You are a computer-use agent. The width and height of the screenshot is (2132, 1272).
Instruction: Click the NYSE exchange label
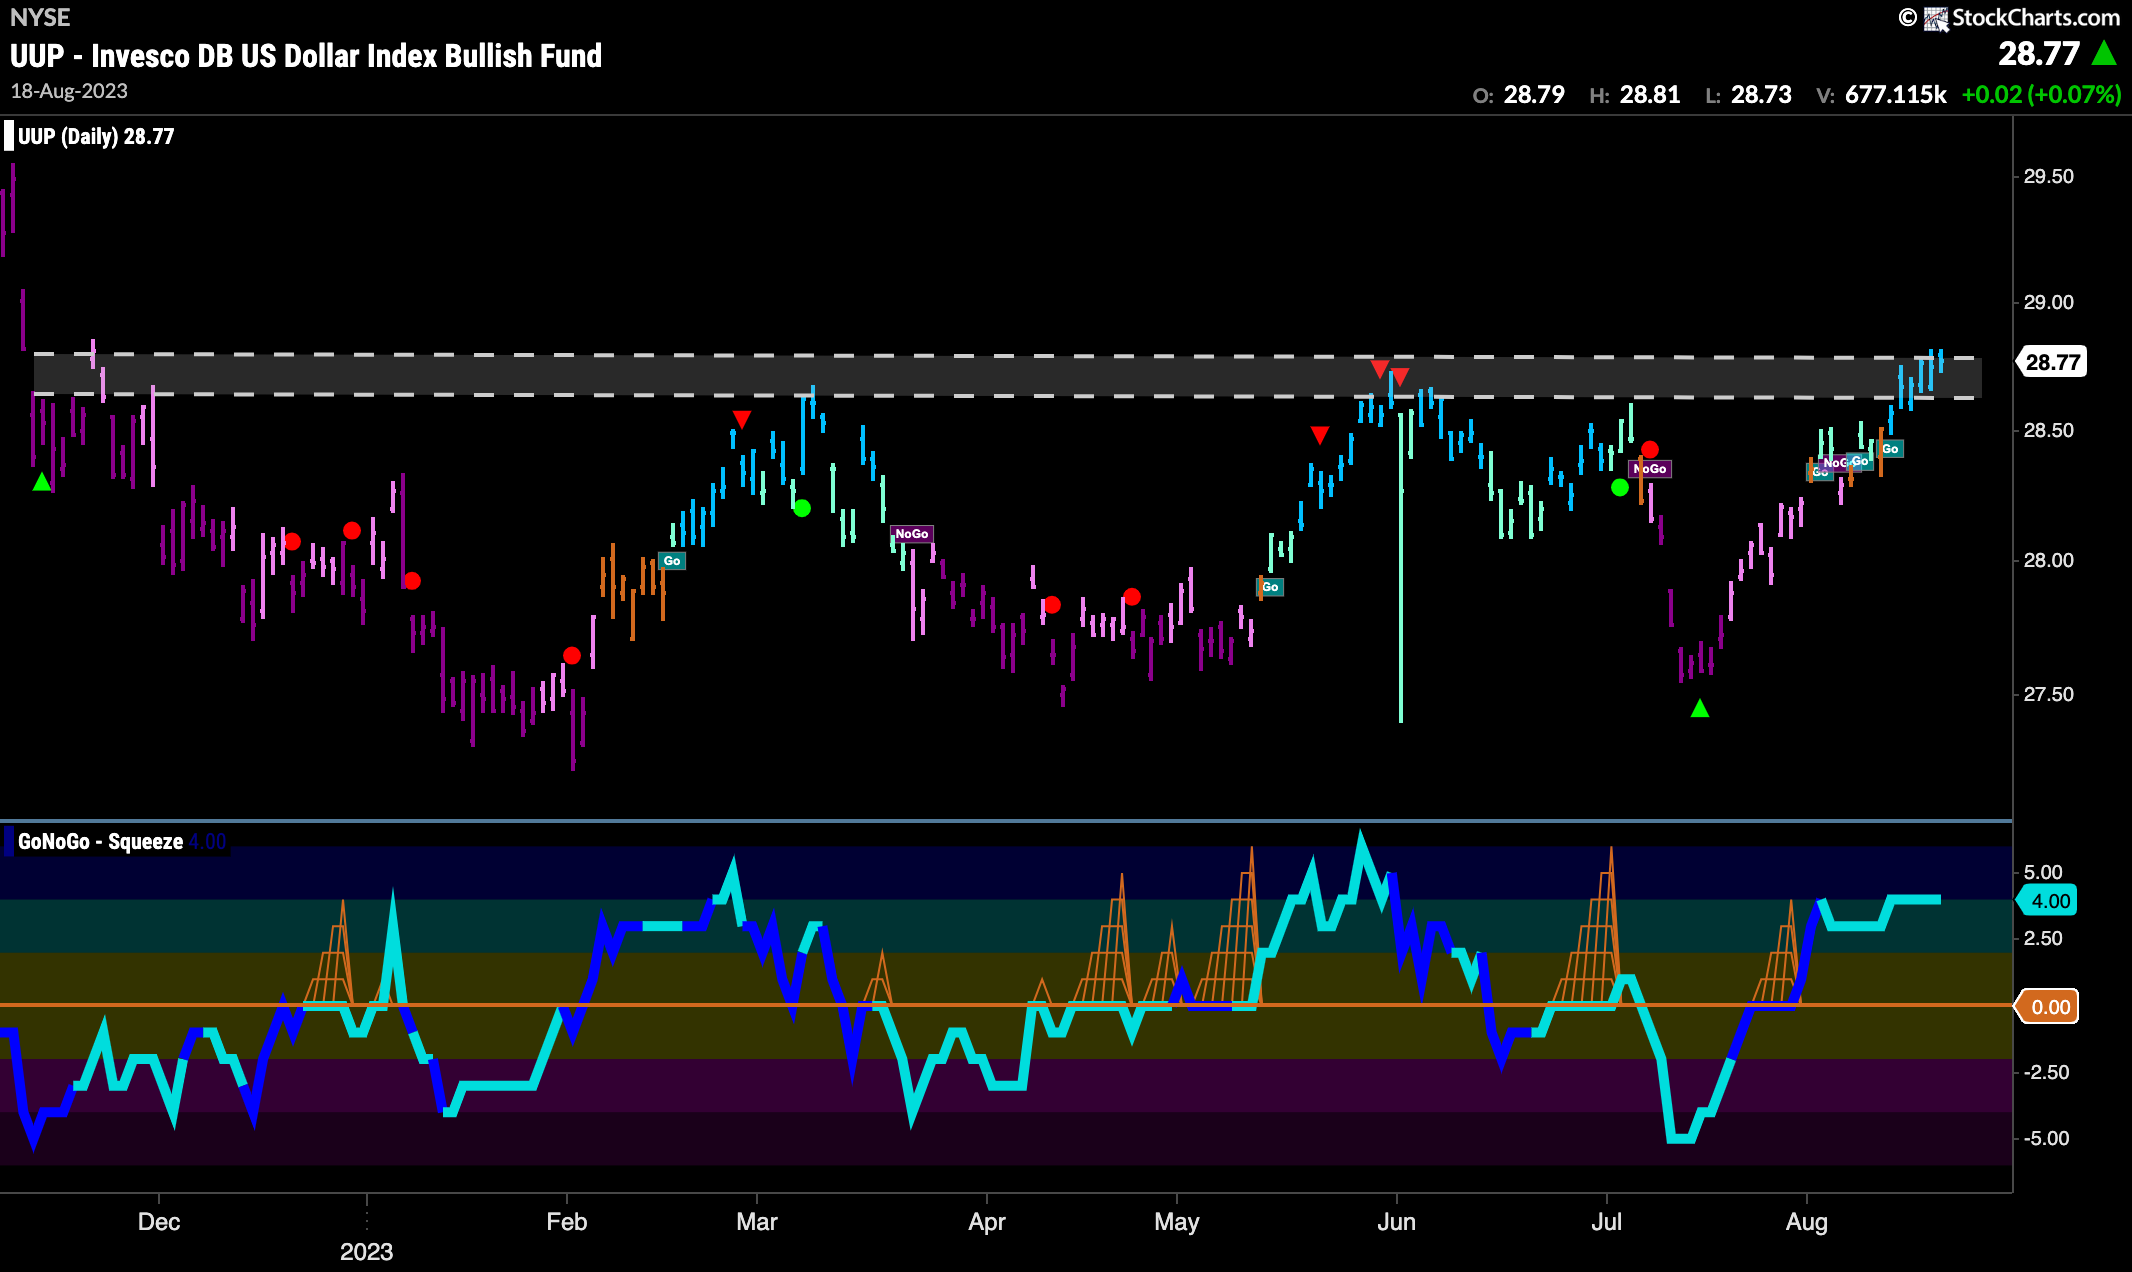click(x=40, y=17)
